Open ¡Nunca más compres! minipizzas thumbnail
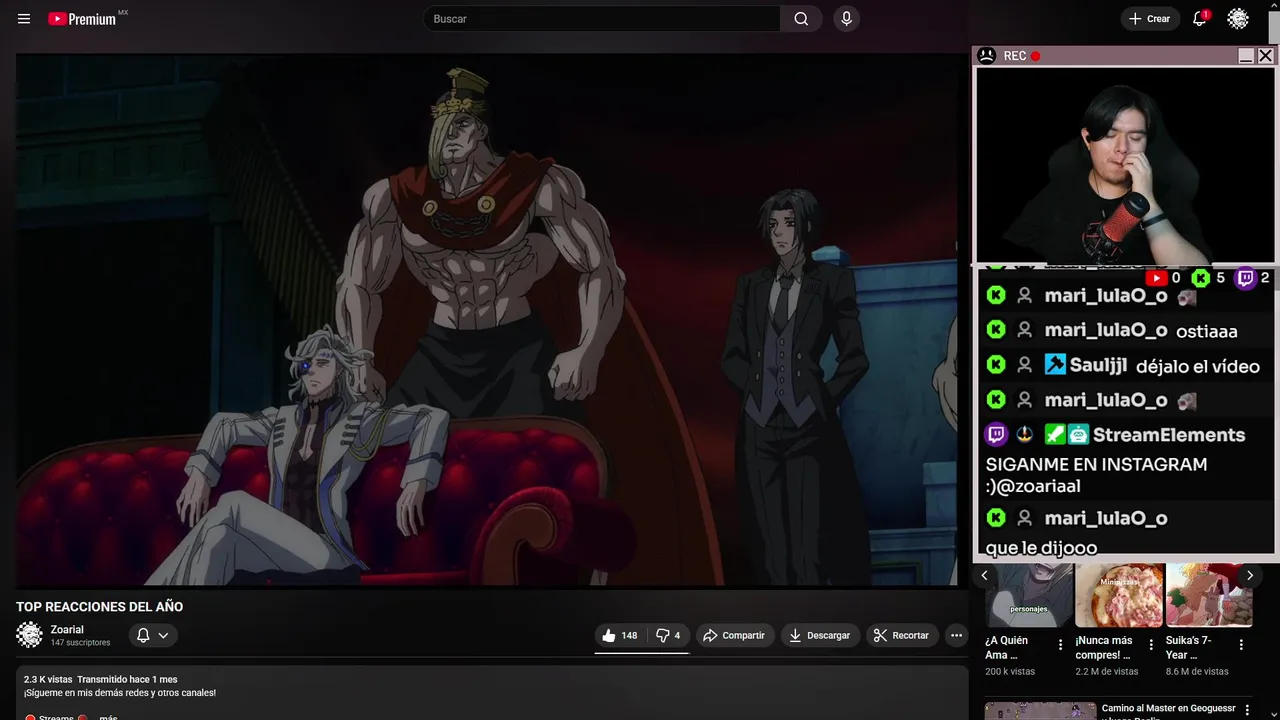The image size is (1280, 720). (1119, 595)
